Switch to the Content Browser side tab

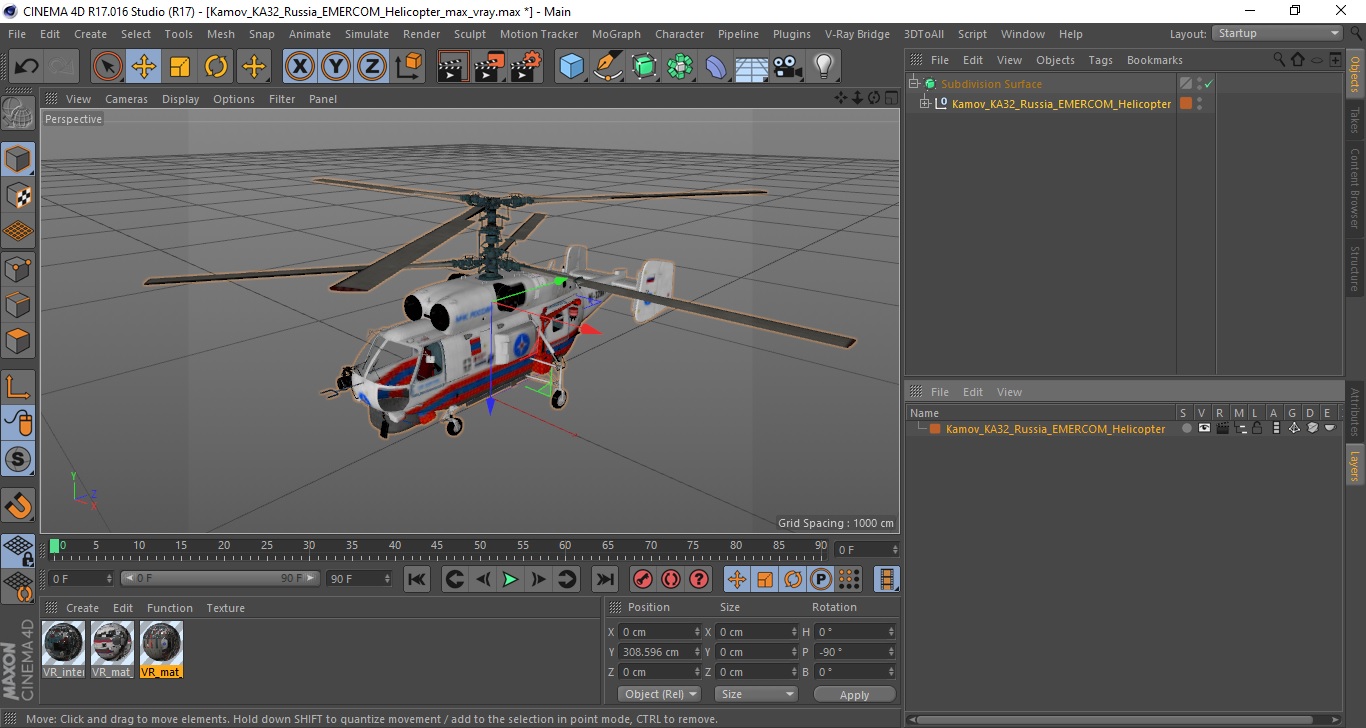[x=1355, y=188]
